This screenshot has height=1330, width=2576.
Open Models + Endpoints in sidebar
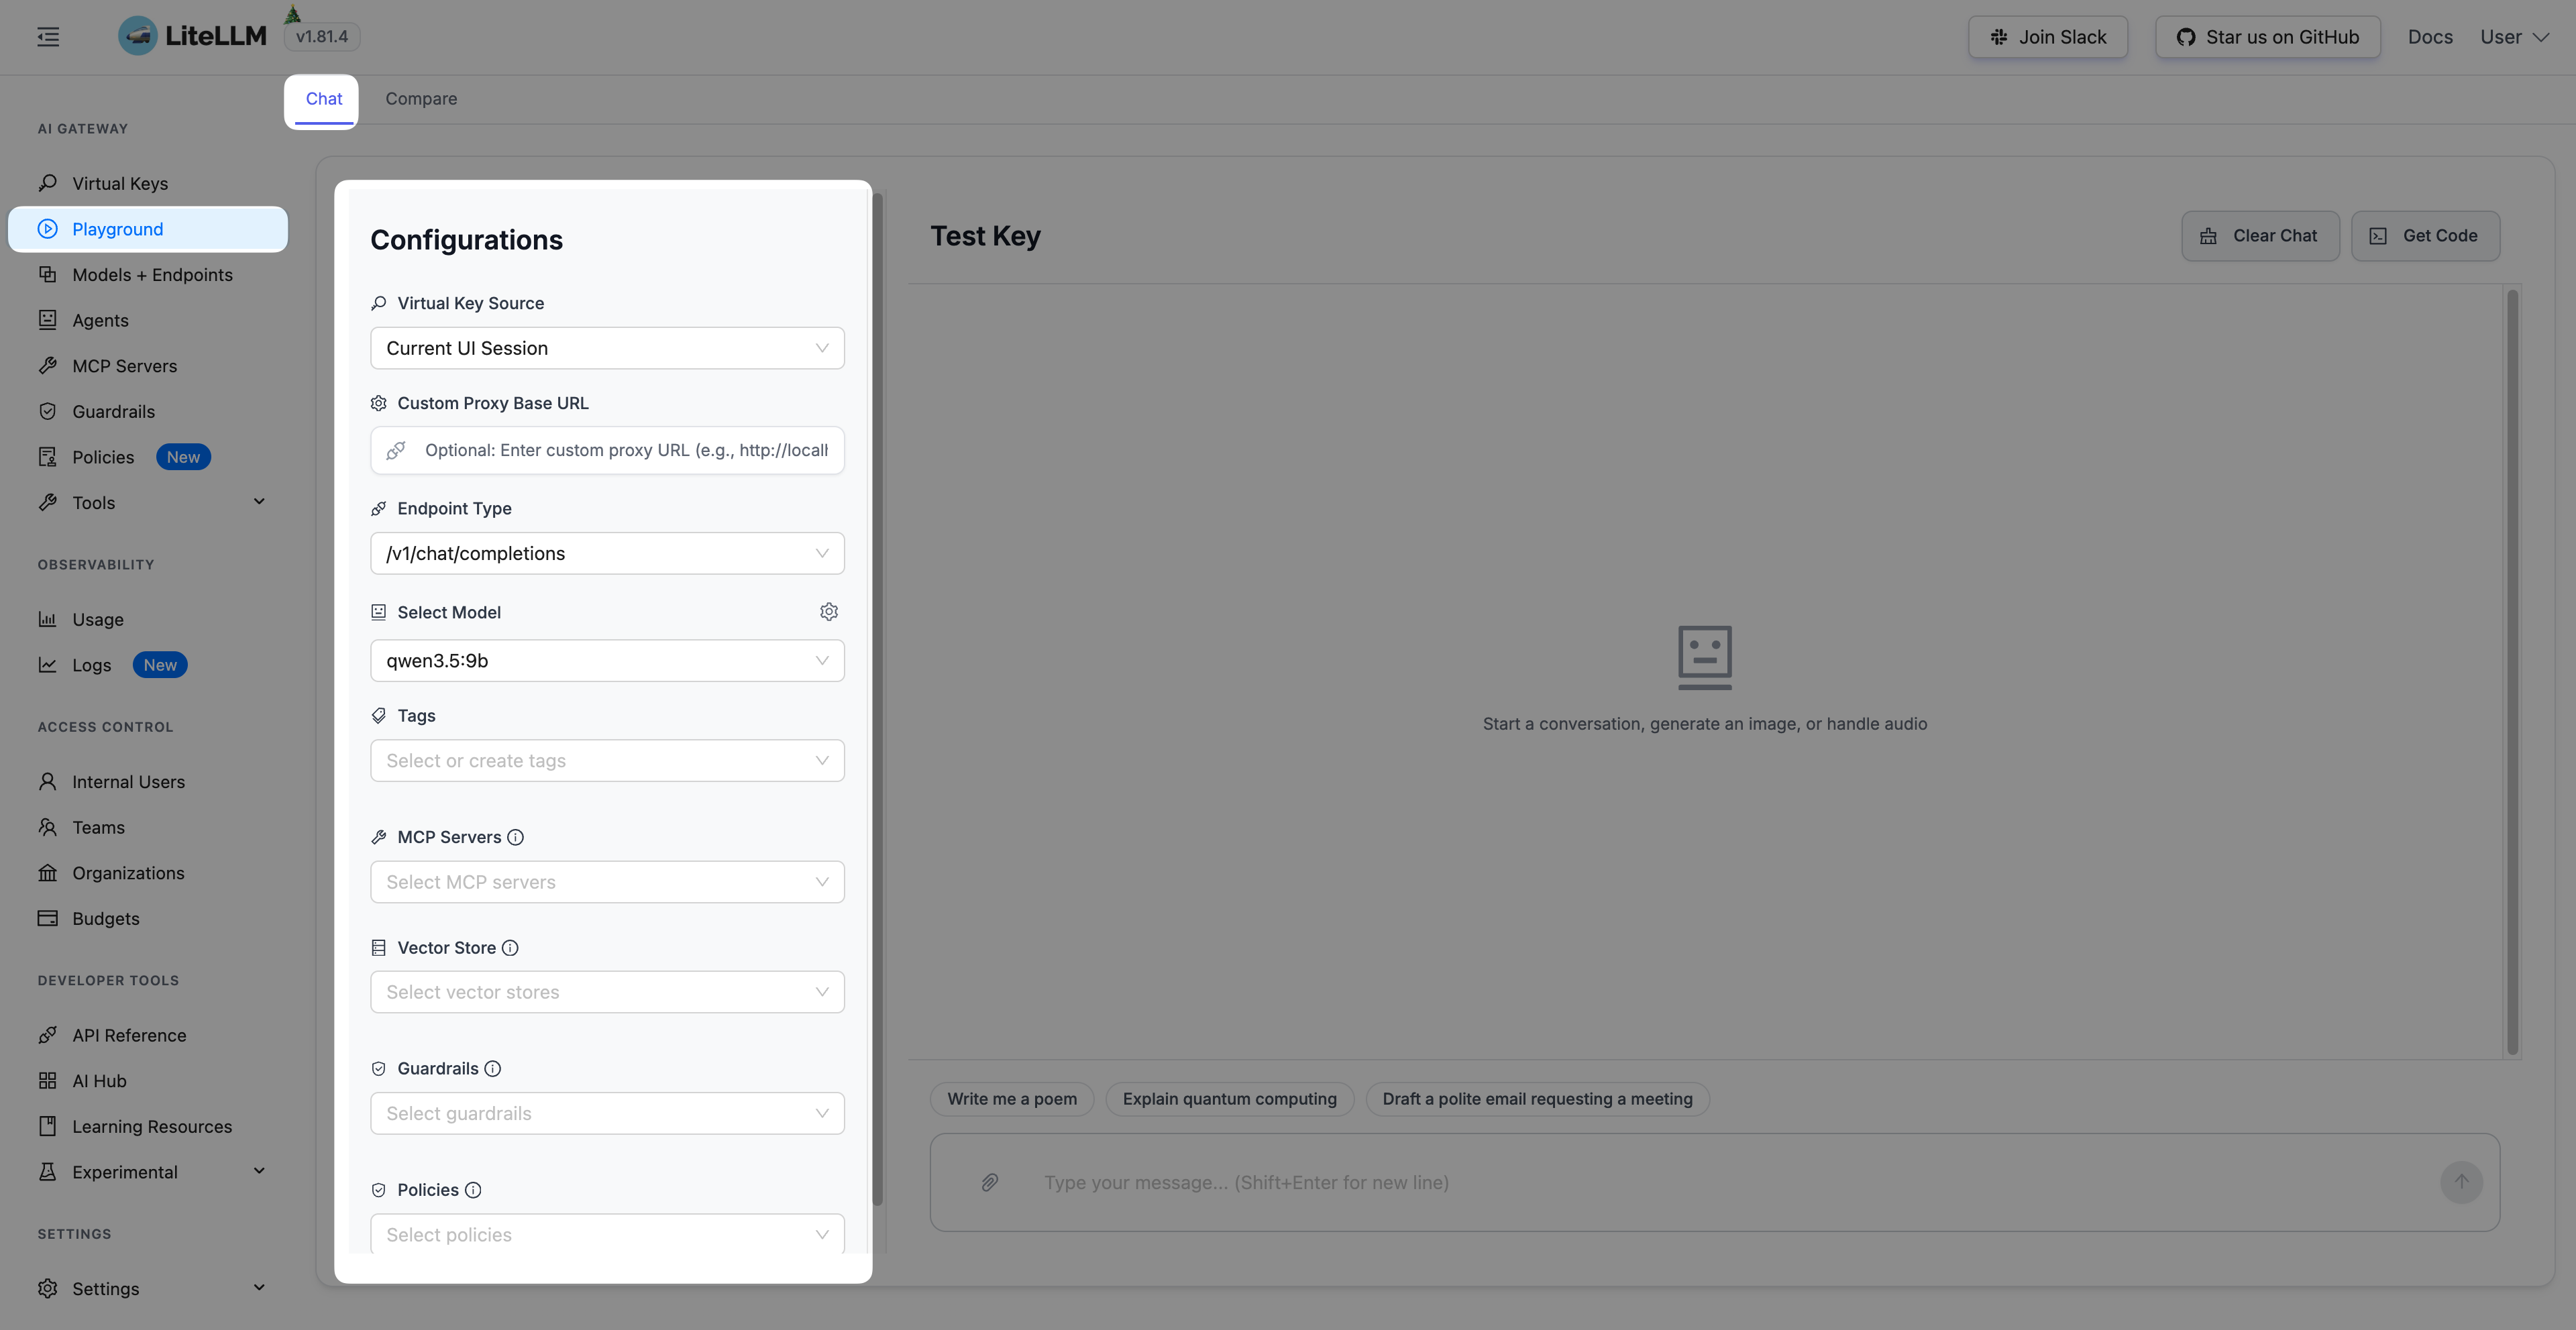152,274
